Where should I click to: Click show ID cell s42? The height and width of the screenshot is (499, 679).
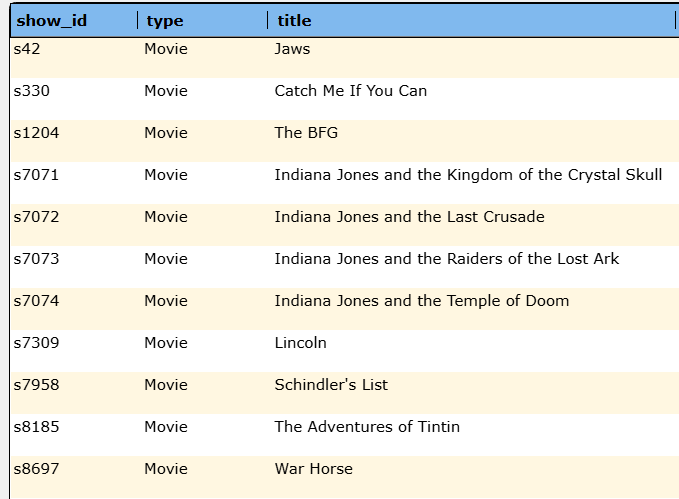click(27, 49)
